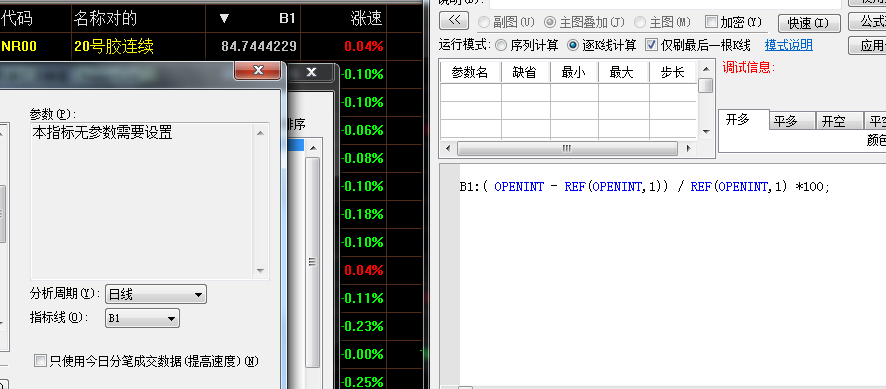Select the NR00 code cell
This screenshot has height=389, width=886.
(19, 46)
